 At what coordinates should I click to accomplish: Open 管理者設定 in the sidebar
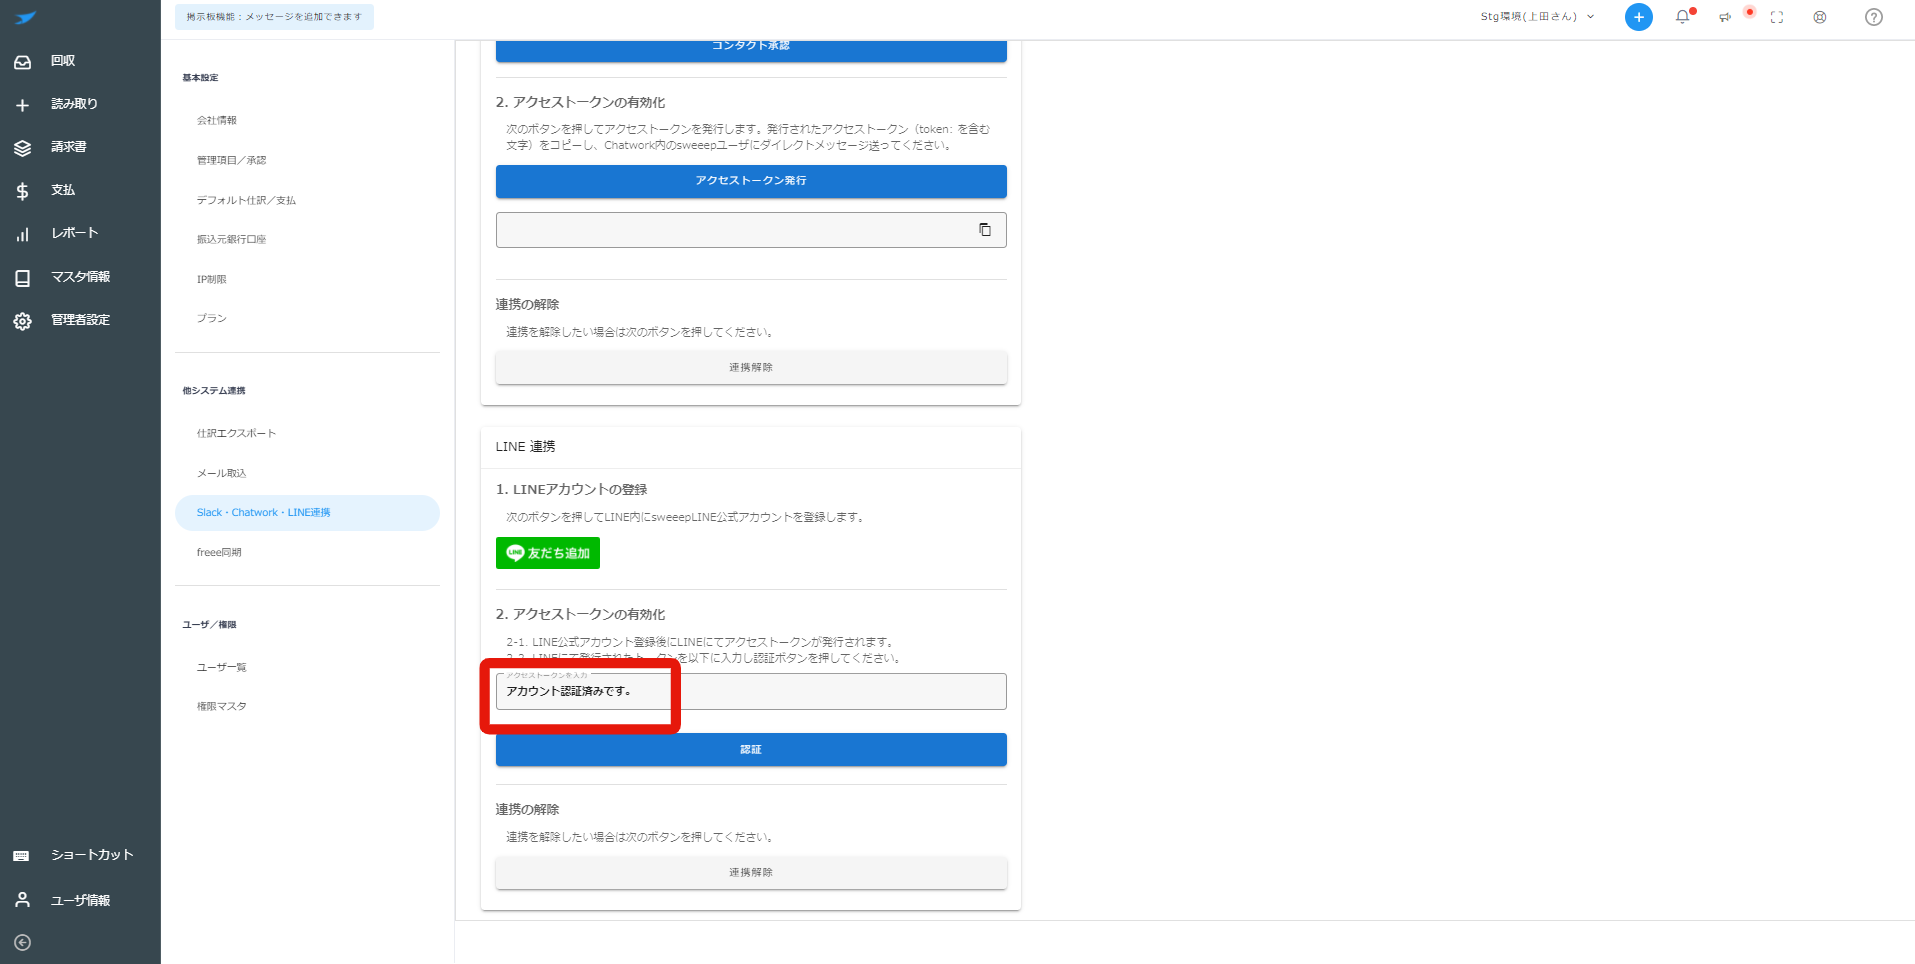tap(81, 320)
